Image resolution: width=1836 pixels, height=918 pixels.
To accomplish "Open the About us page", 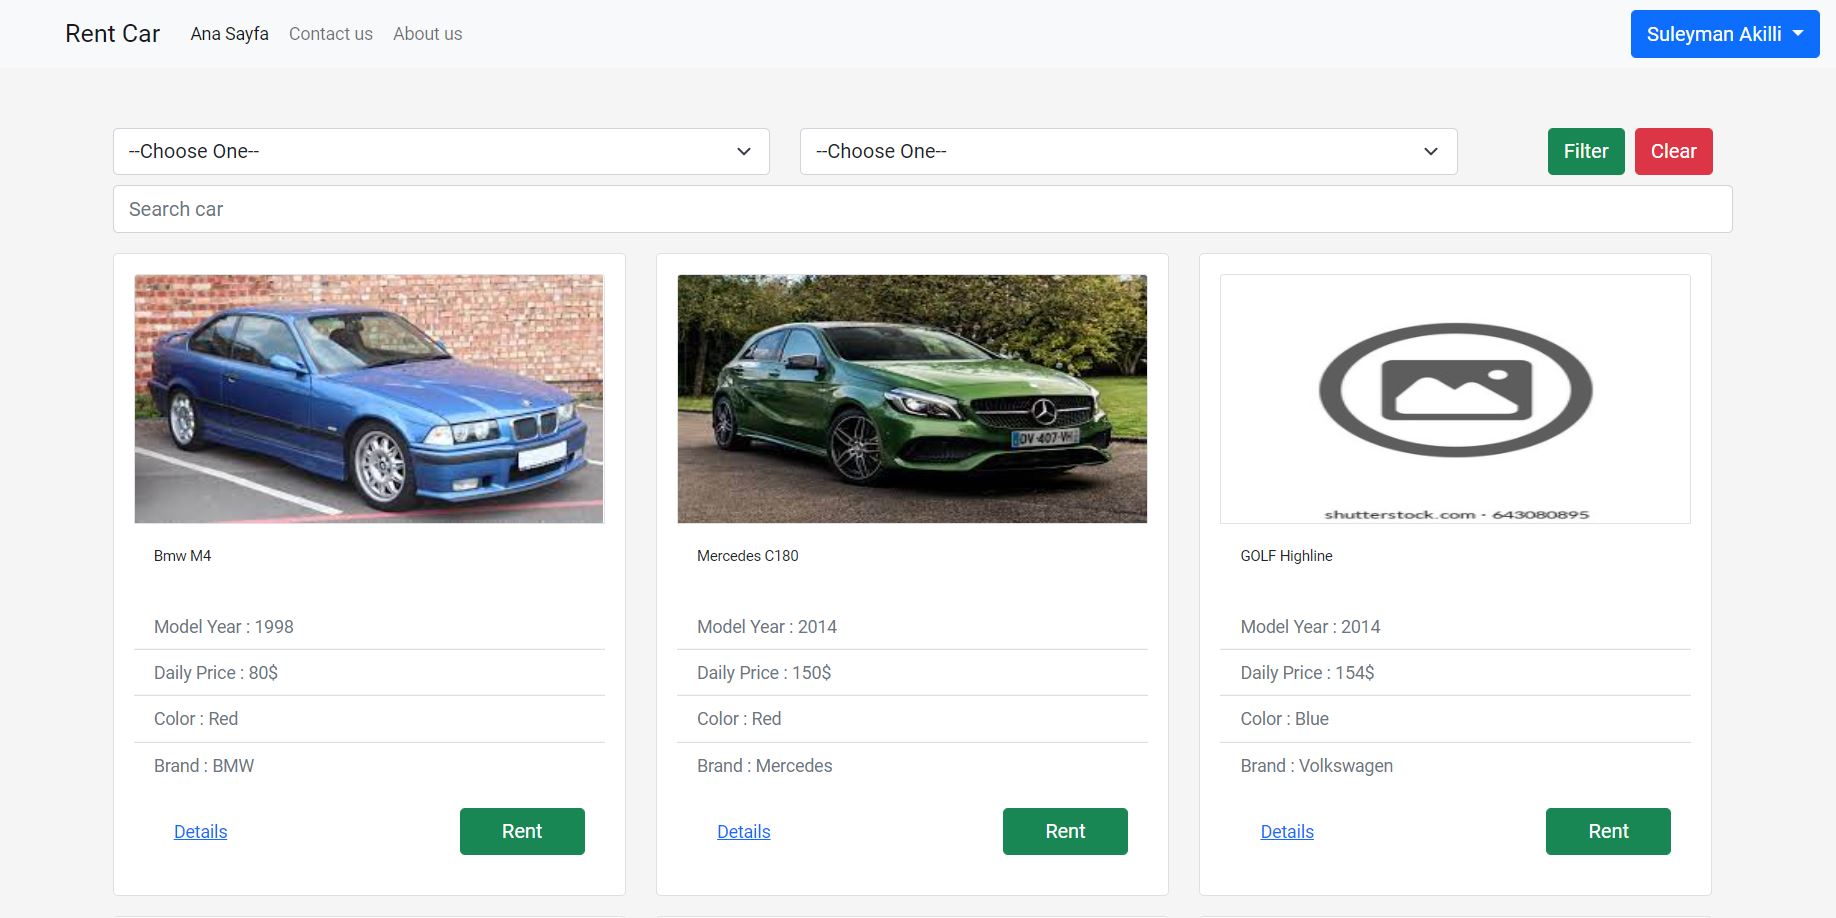I will coord(427,33).
